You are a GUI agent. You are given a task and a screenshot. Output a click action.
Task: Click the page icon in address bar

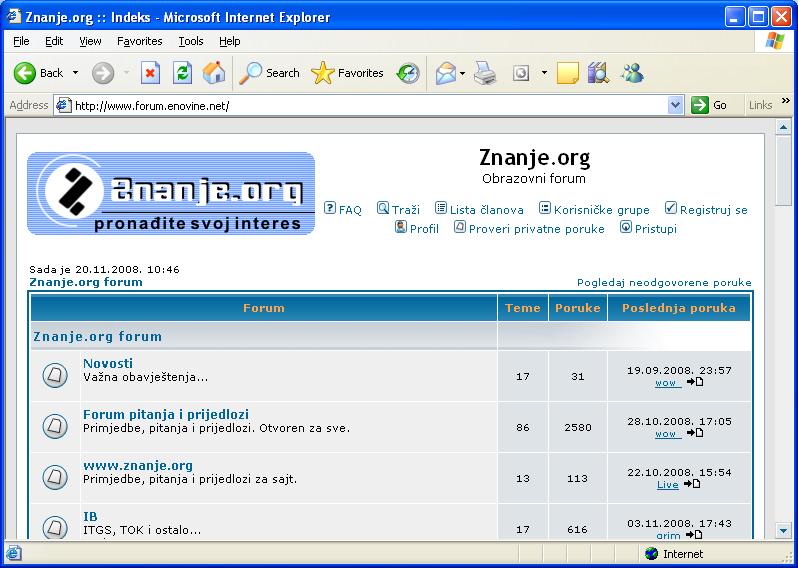click(x=64, y=105)
